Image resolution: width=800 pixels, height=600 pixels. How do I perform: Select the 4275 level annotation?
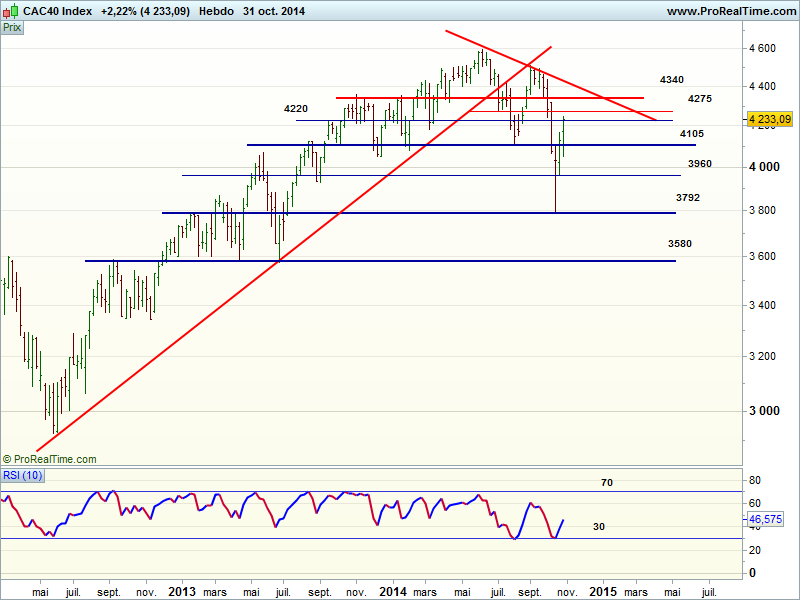[x=700, y=99]
